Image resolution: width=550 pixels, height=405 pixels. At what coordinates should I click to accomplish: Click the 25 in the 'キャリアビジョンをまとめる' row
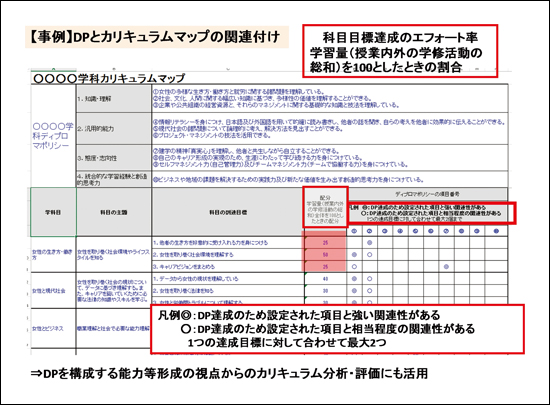coord(326,266)
